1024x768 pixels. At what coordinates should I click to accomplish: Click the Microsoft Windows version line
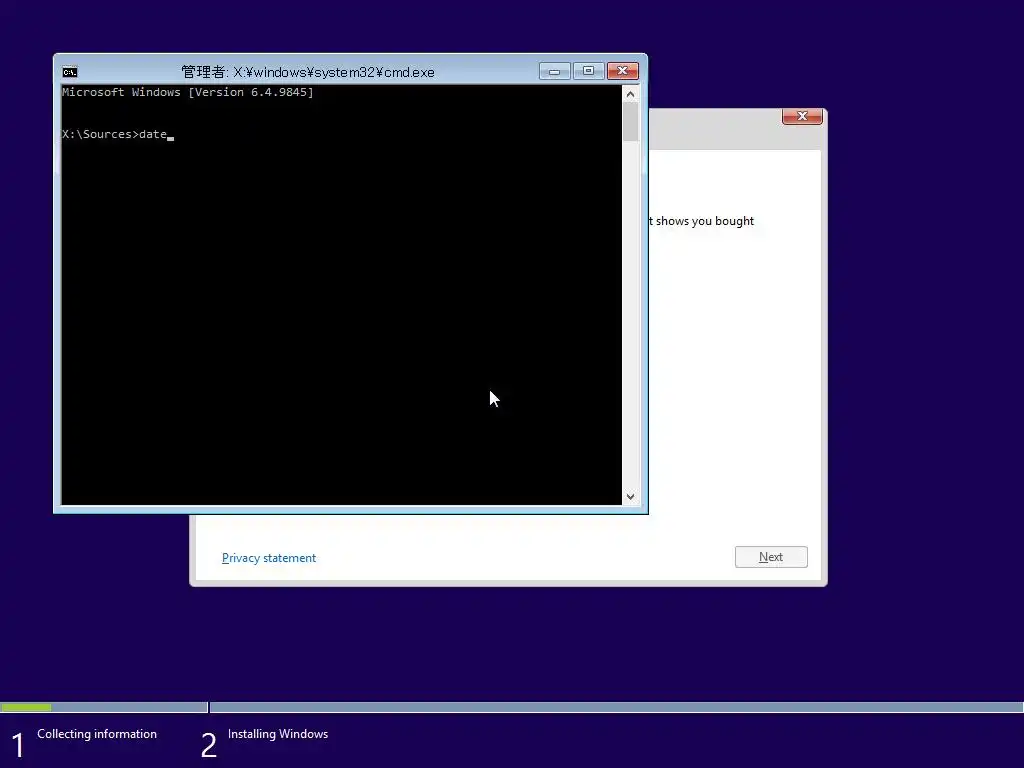(187, 92)
